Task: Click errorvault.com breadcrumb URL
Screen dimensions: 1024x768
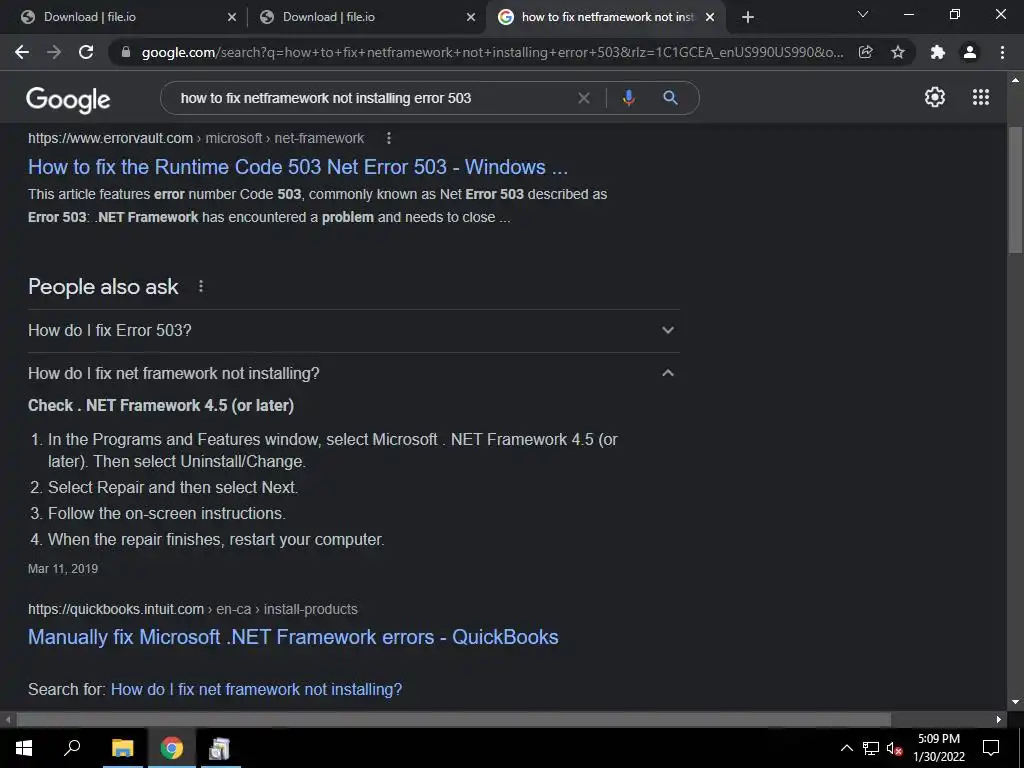Action: pos(196,138)
